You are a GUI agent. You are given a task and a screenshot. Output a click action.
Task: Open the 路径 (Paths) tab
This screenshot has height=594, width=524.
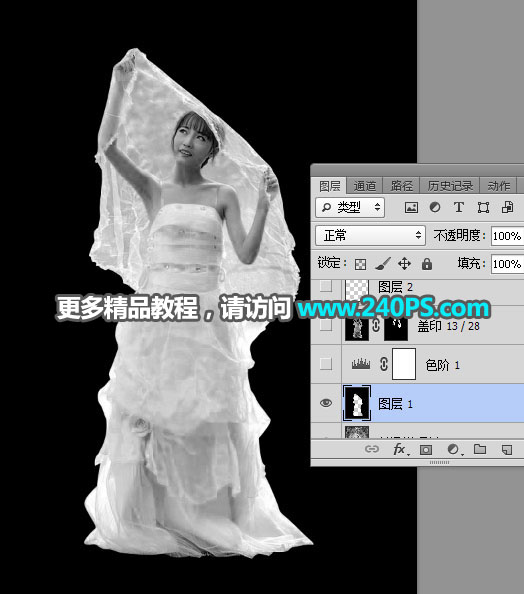click(x=401, y=186)
